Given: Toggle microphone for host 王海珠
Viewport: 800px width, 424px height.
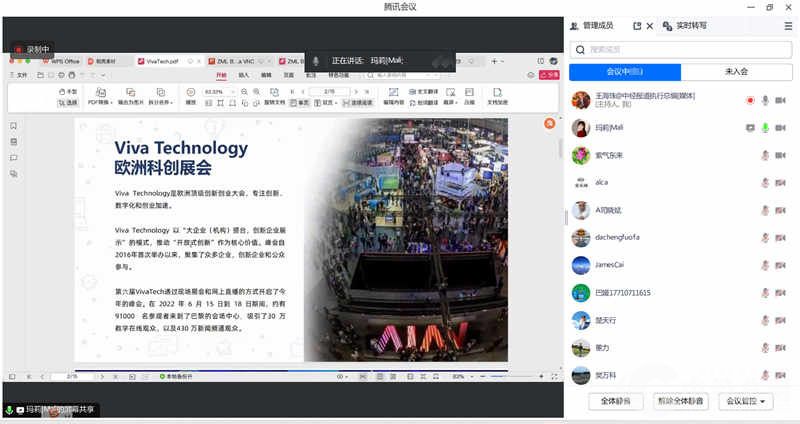Looking at the screenshot, I should (x=765, y=100).
